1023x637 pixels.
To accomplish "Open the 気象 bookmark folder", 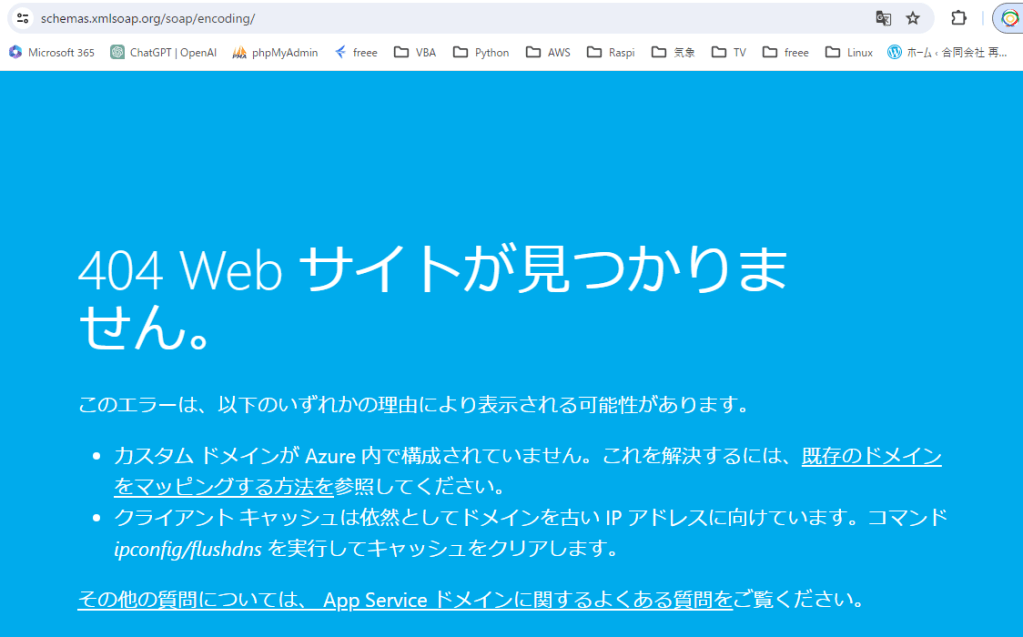I will [673, 52].
